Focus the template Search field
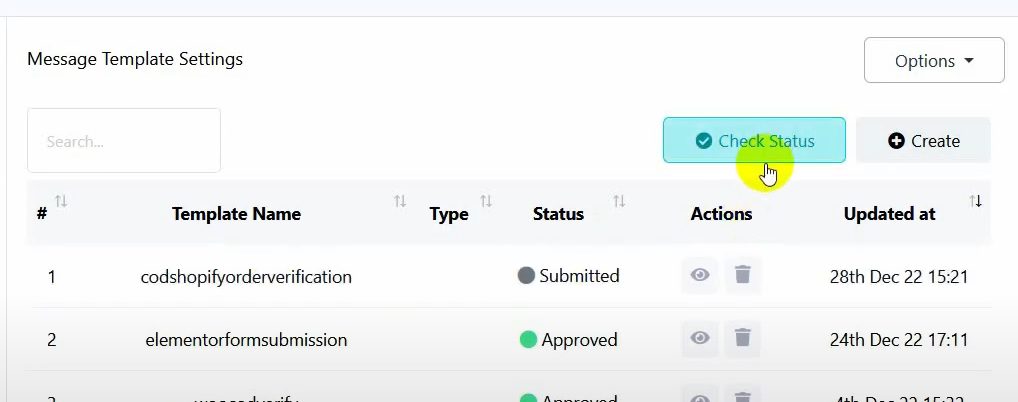The height and width of the screenshot is (402, 1018). coord(124,141)
